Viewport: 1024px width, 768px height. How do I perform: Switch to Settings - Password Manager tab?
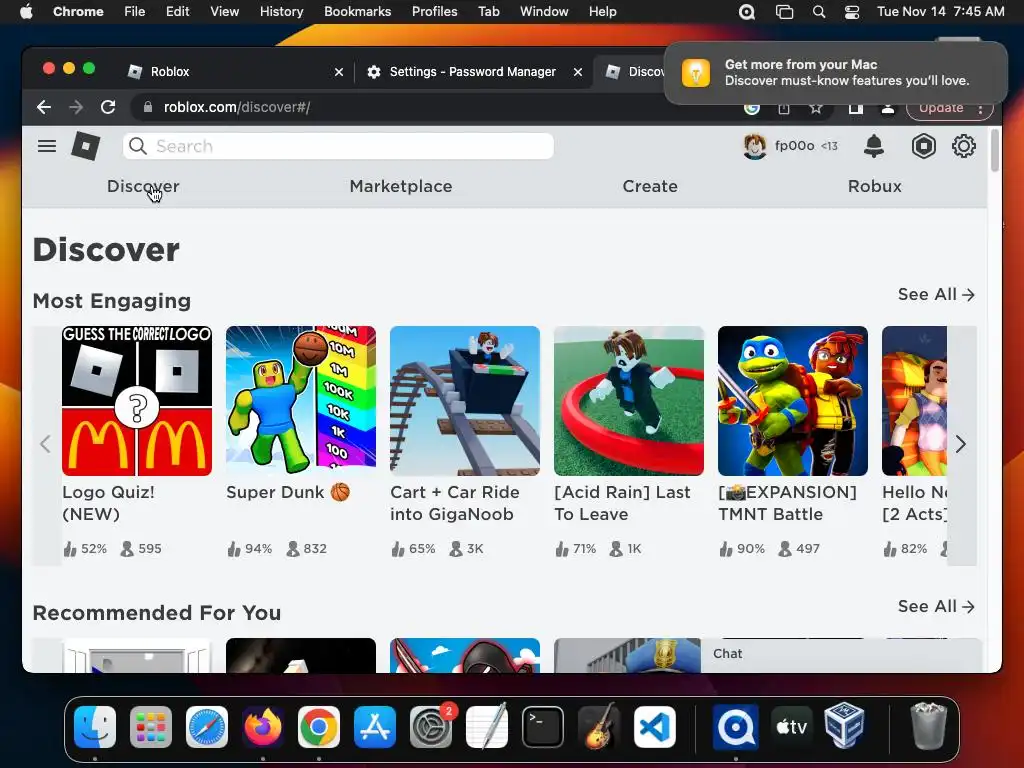473,72
